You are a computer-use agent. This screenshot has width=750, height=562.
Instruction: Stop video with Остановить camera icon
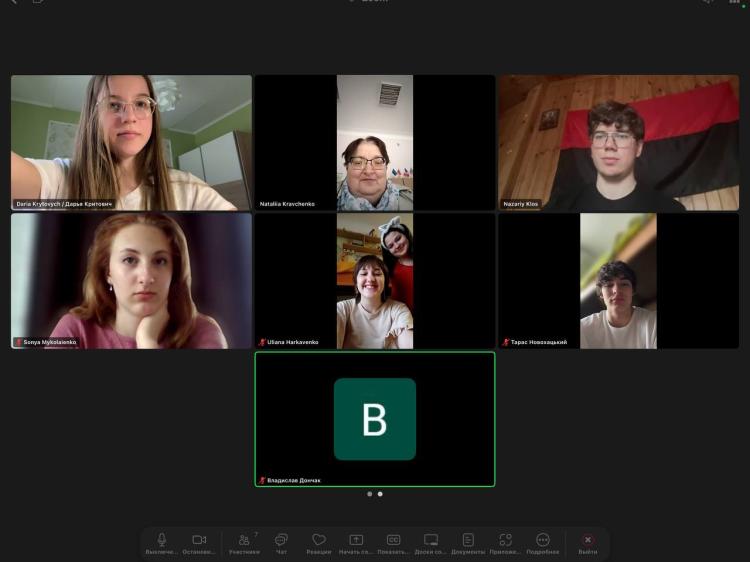(199, 543)
